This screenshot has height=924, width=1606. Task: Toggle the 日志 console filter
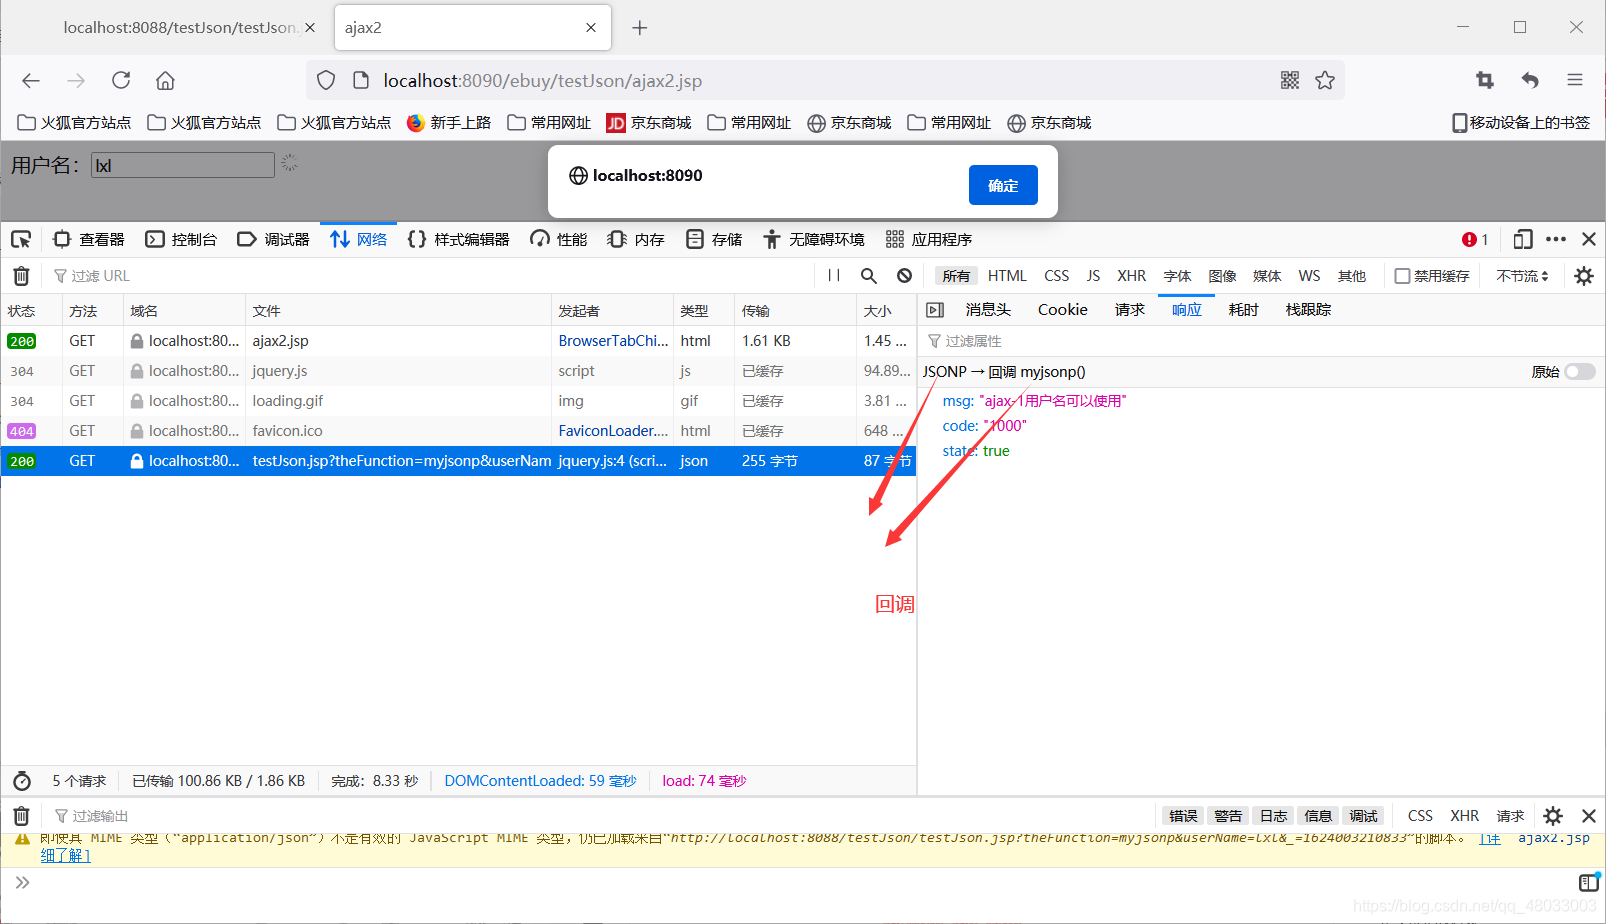(x=1273, y=816)
